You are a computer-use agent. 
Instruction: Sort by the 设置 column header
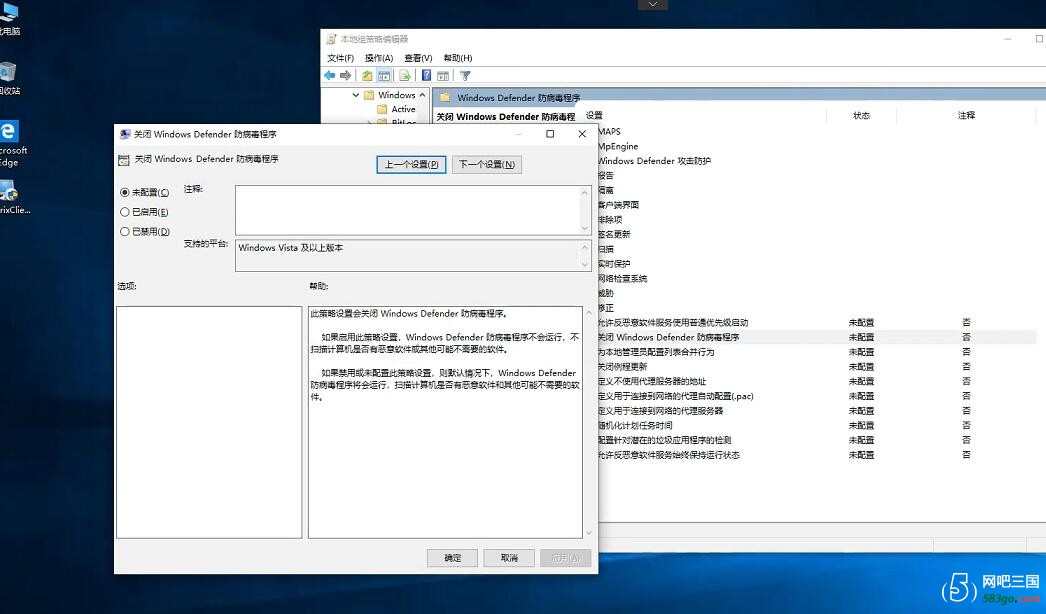coord(704,115)
